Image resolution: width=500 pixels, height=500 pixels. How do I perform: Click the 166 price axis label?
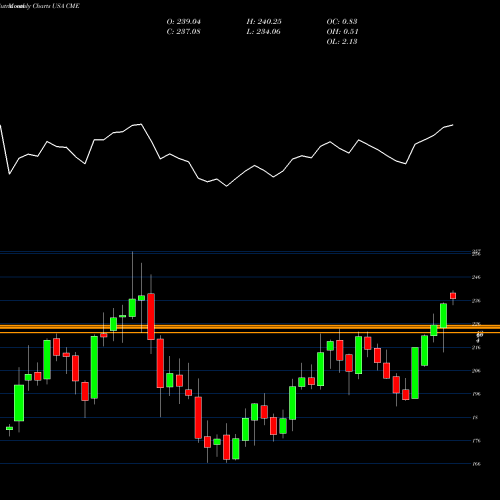click(476, 464)
